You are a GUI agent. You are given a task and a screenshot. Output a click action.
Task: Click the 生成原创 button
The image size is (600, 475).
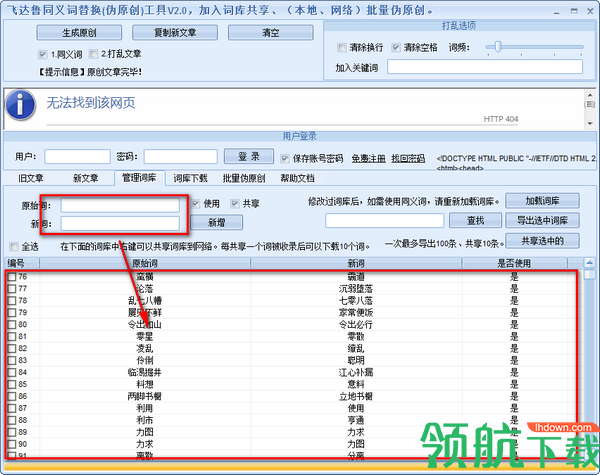click(x=79, y=33)
